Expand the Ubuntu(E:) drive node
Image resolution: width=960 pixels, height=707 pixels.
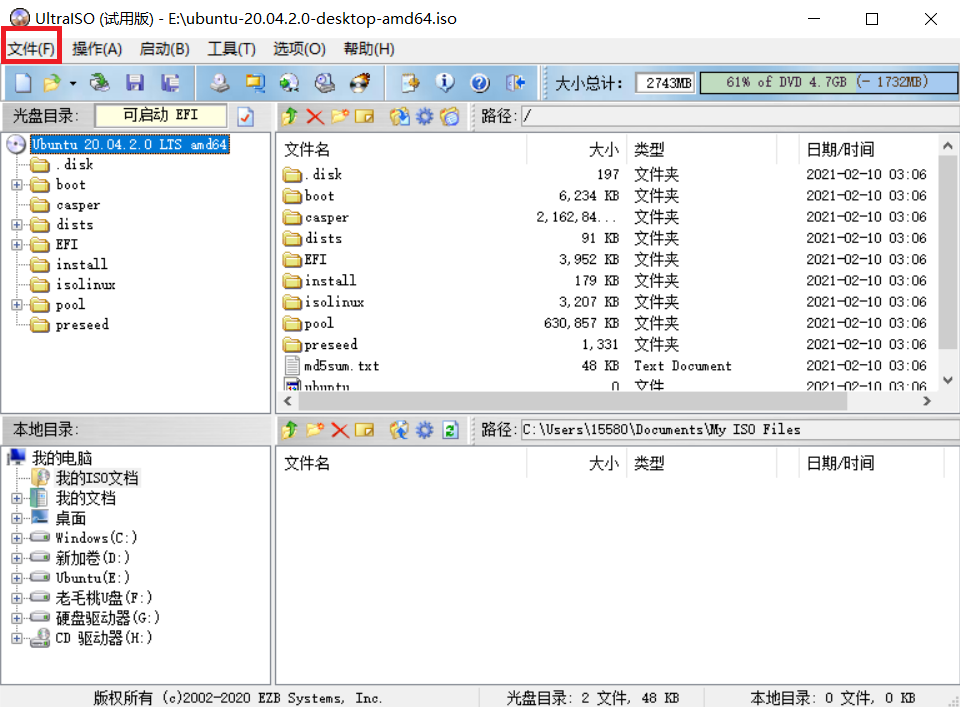click(17, 578)
